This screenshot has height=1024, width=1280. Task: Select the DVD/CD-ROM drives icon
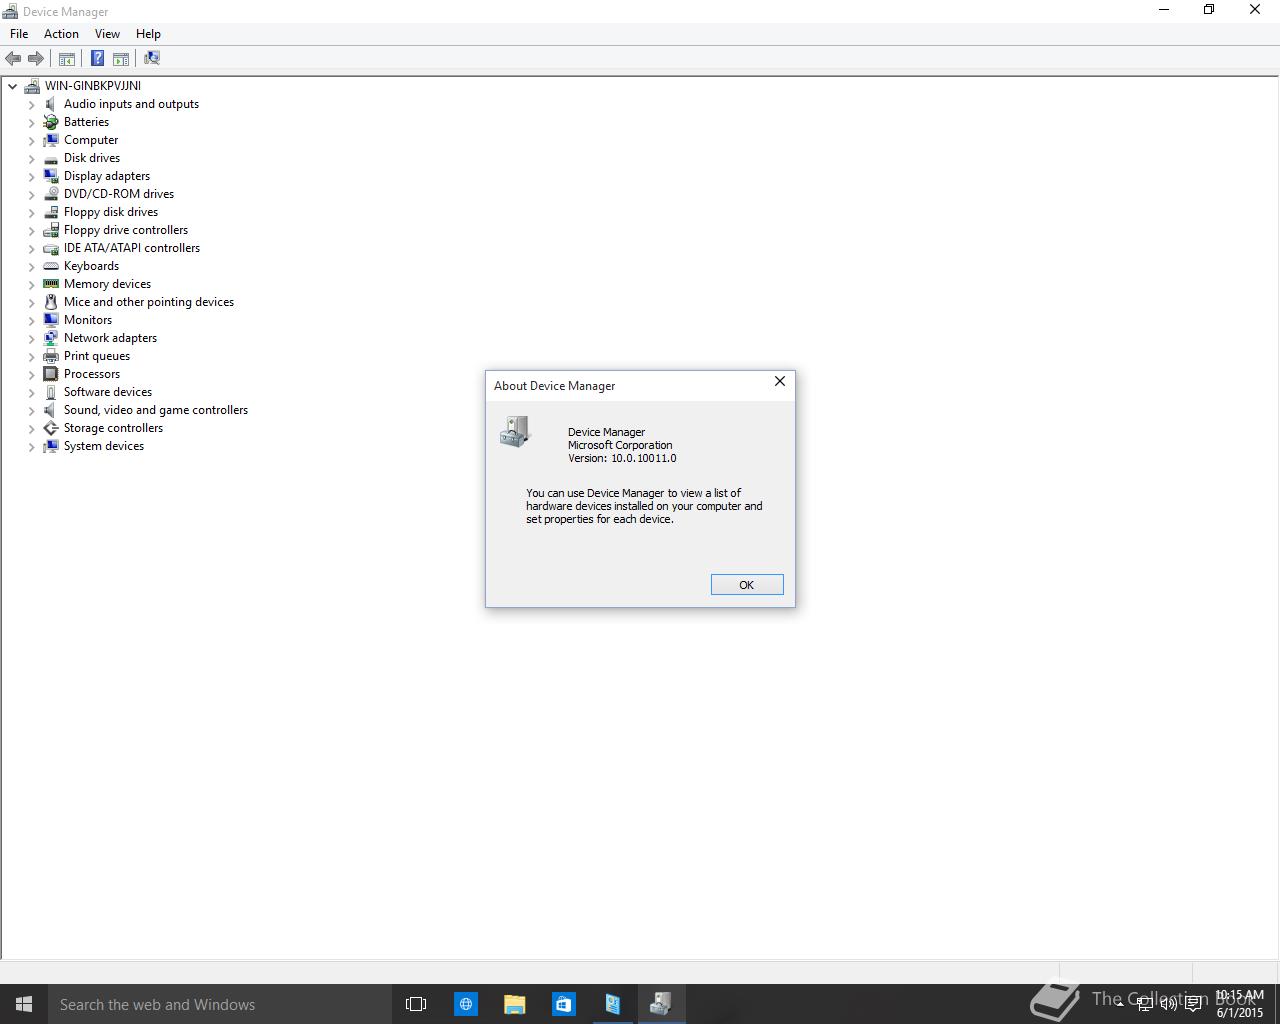click(51, 194)
